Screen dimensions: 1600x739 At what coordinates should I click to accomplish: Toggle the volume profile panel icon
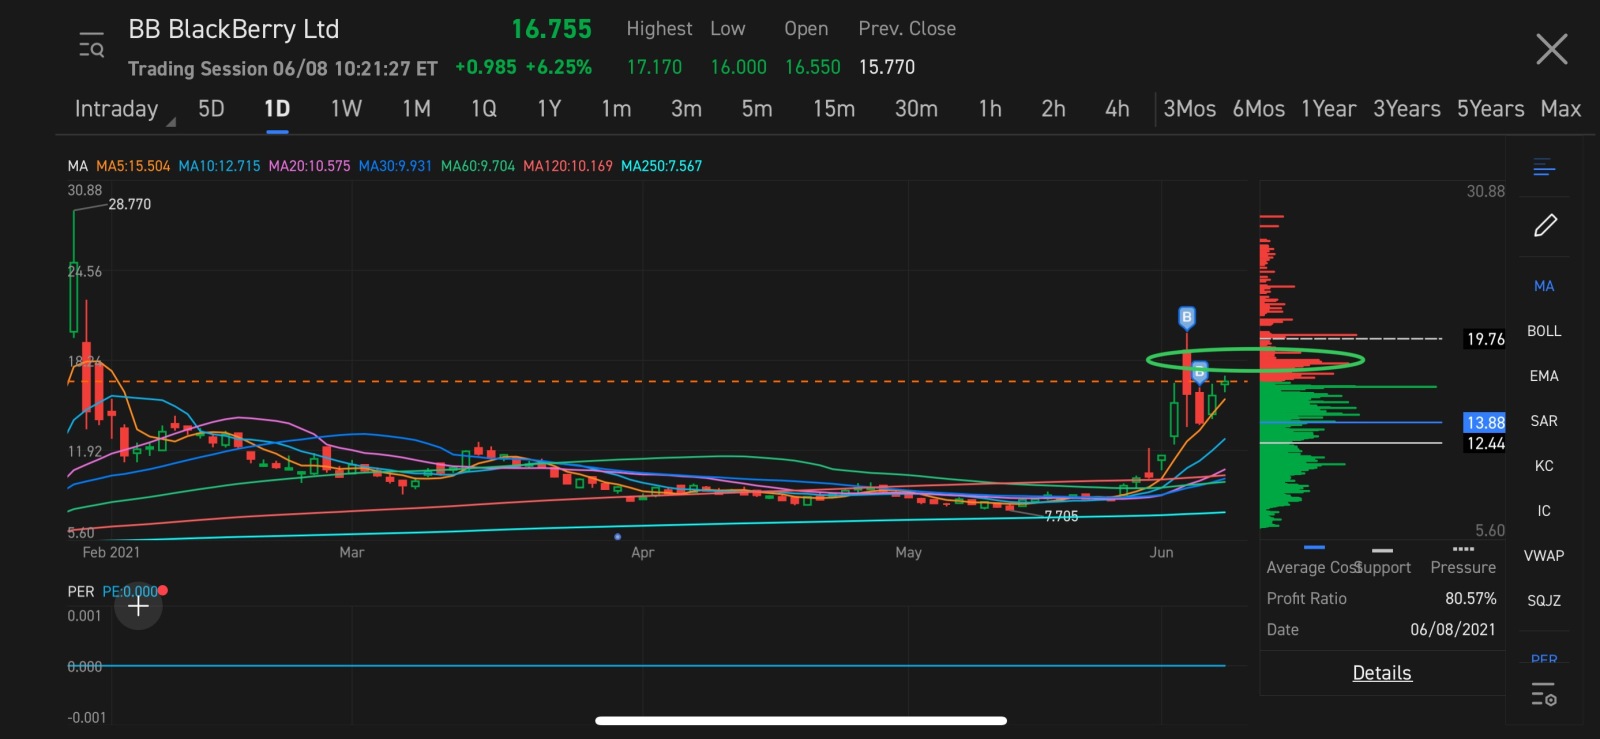(1544, 167)
